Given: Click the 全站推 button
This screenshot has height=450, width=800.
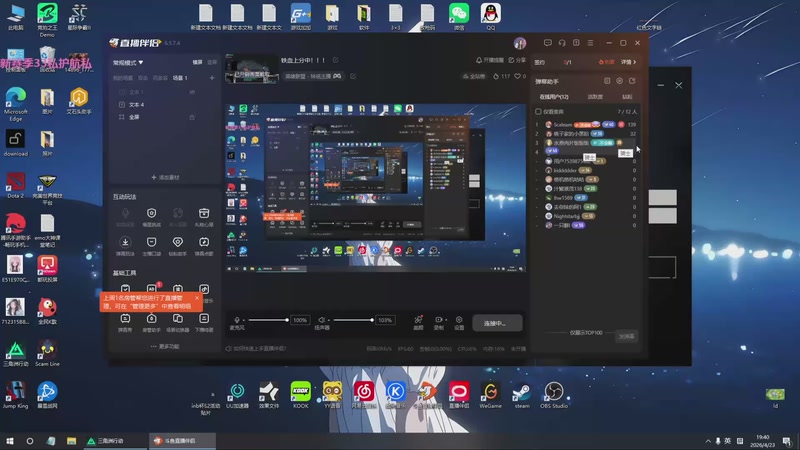Looking at the screenshot, I should point(474,77).
